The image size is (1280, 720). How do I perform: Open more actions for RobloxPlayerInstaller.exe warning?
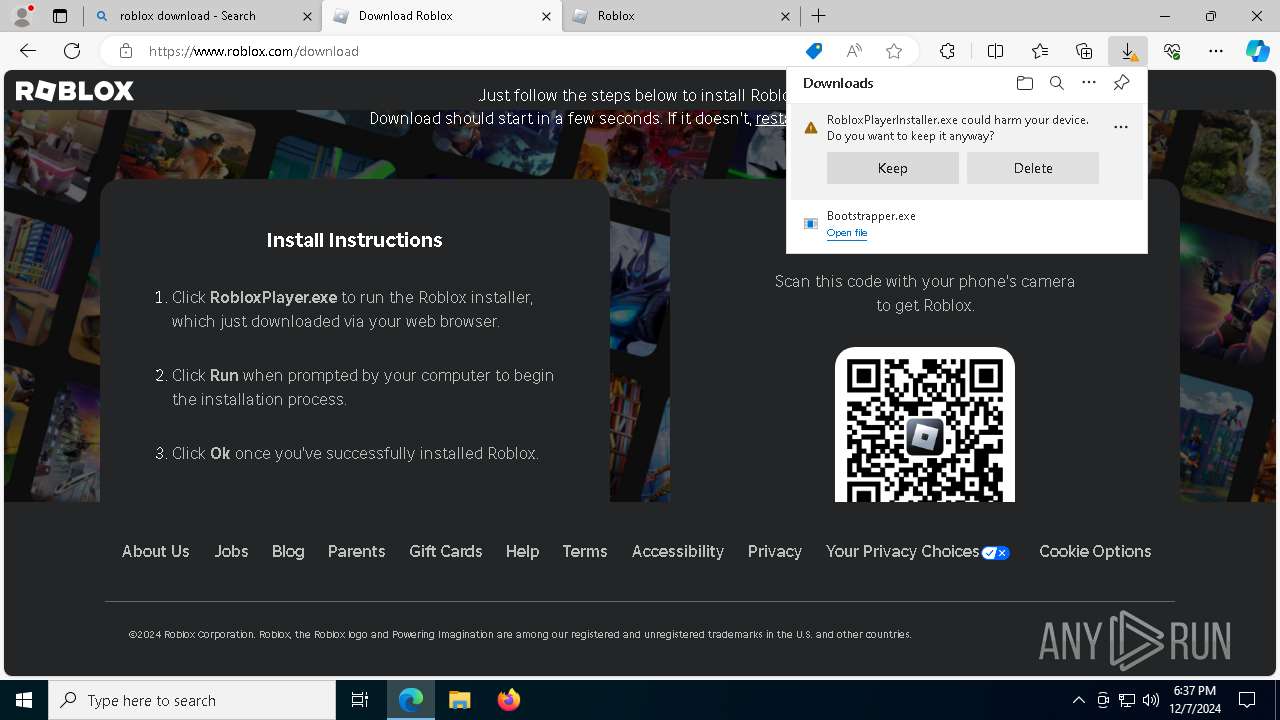1121,127
